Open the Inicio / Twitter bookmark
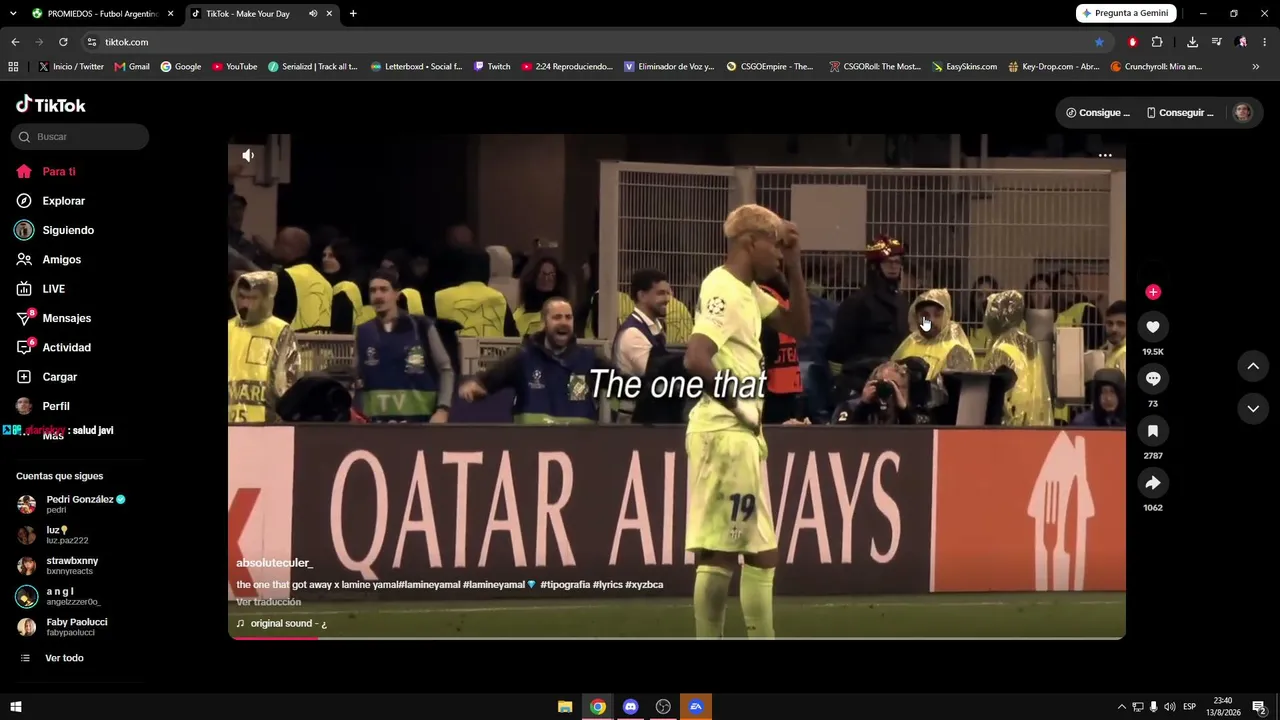Screen dimensions: 1280x720 (x=71, y=67)
